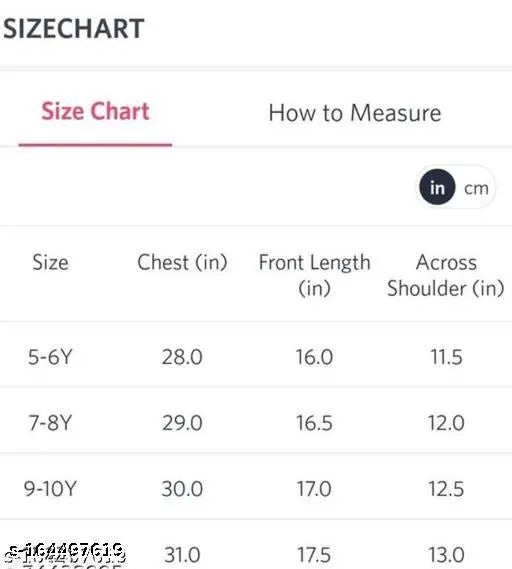Switch to the How to Measure tab

pos(355,113)
